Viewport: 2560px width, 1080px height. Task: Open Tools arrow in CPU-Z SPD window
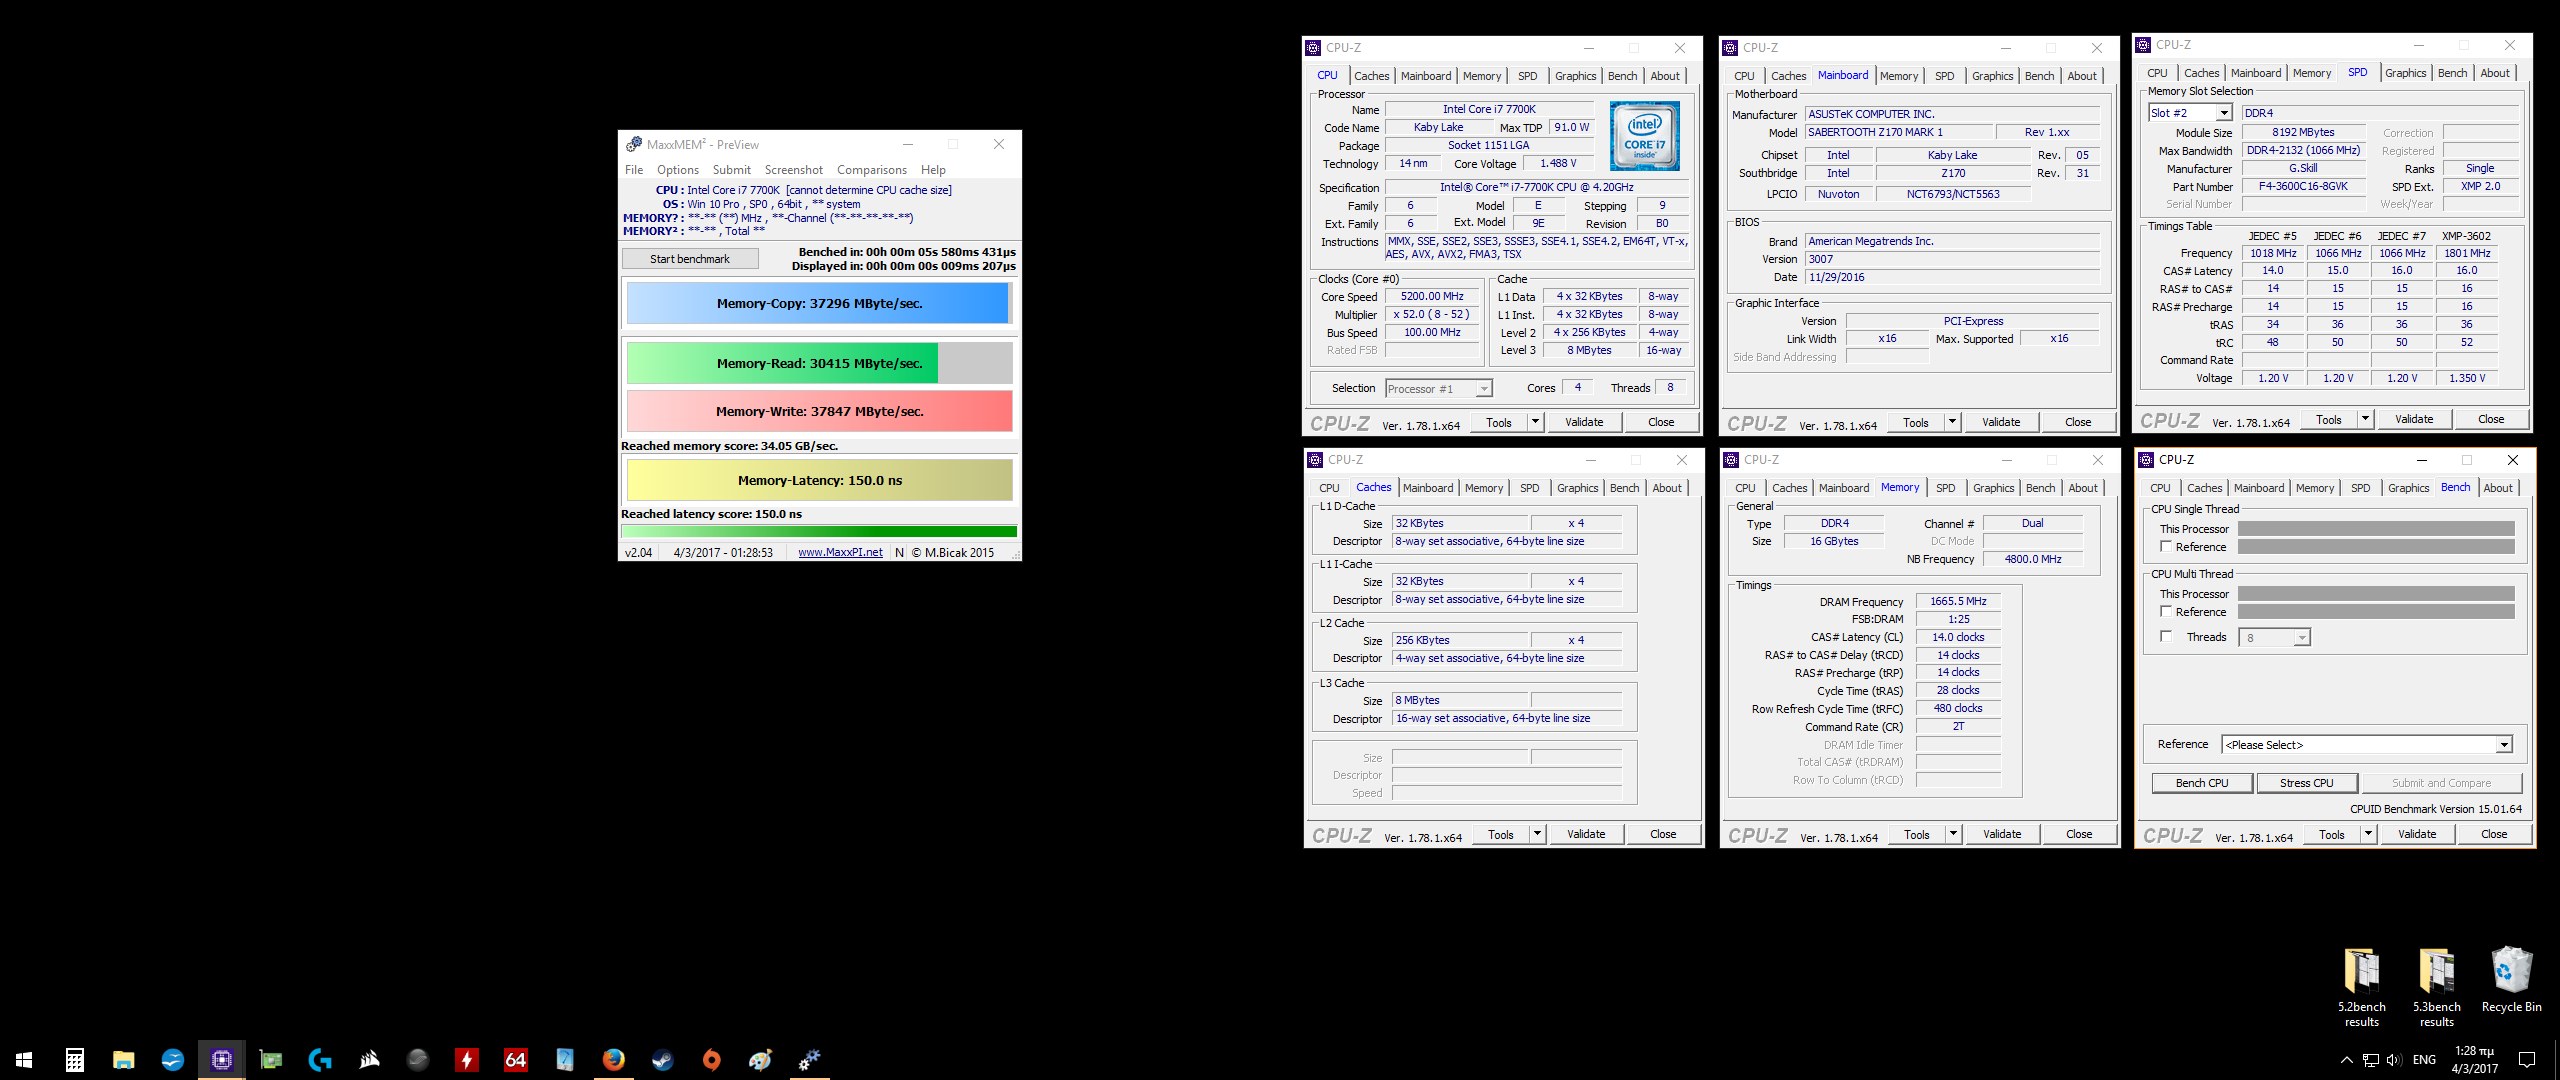2366,420
